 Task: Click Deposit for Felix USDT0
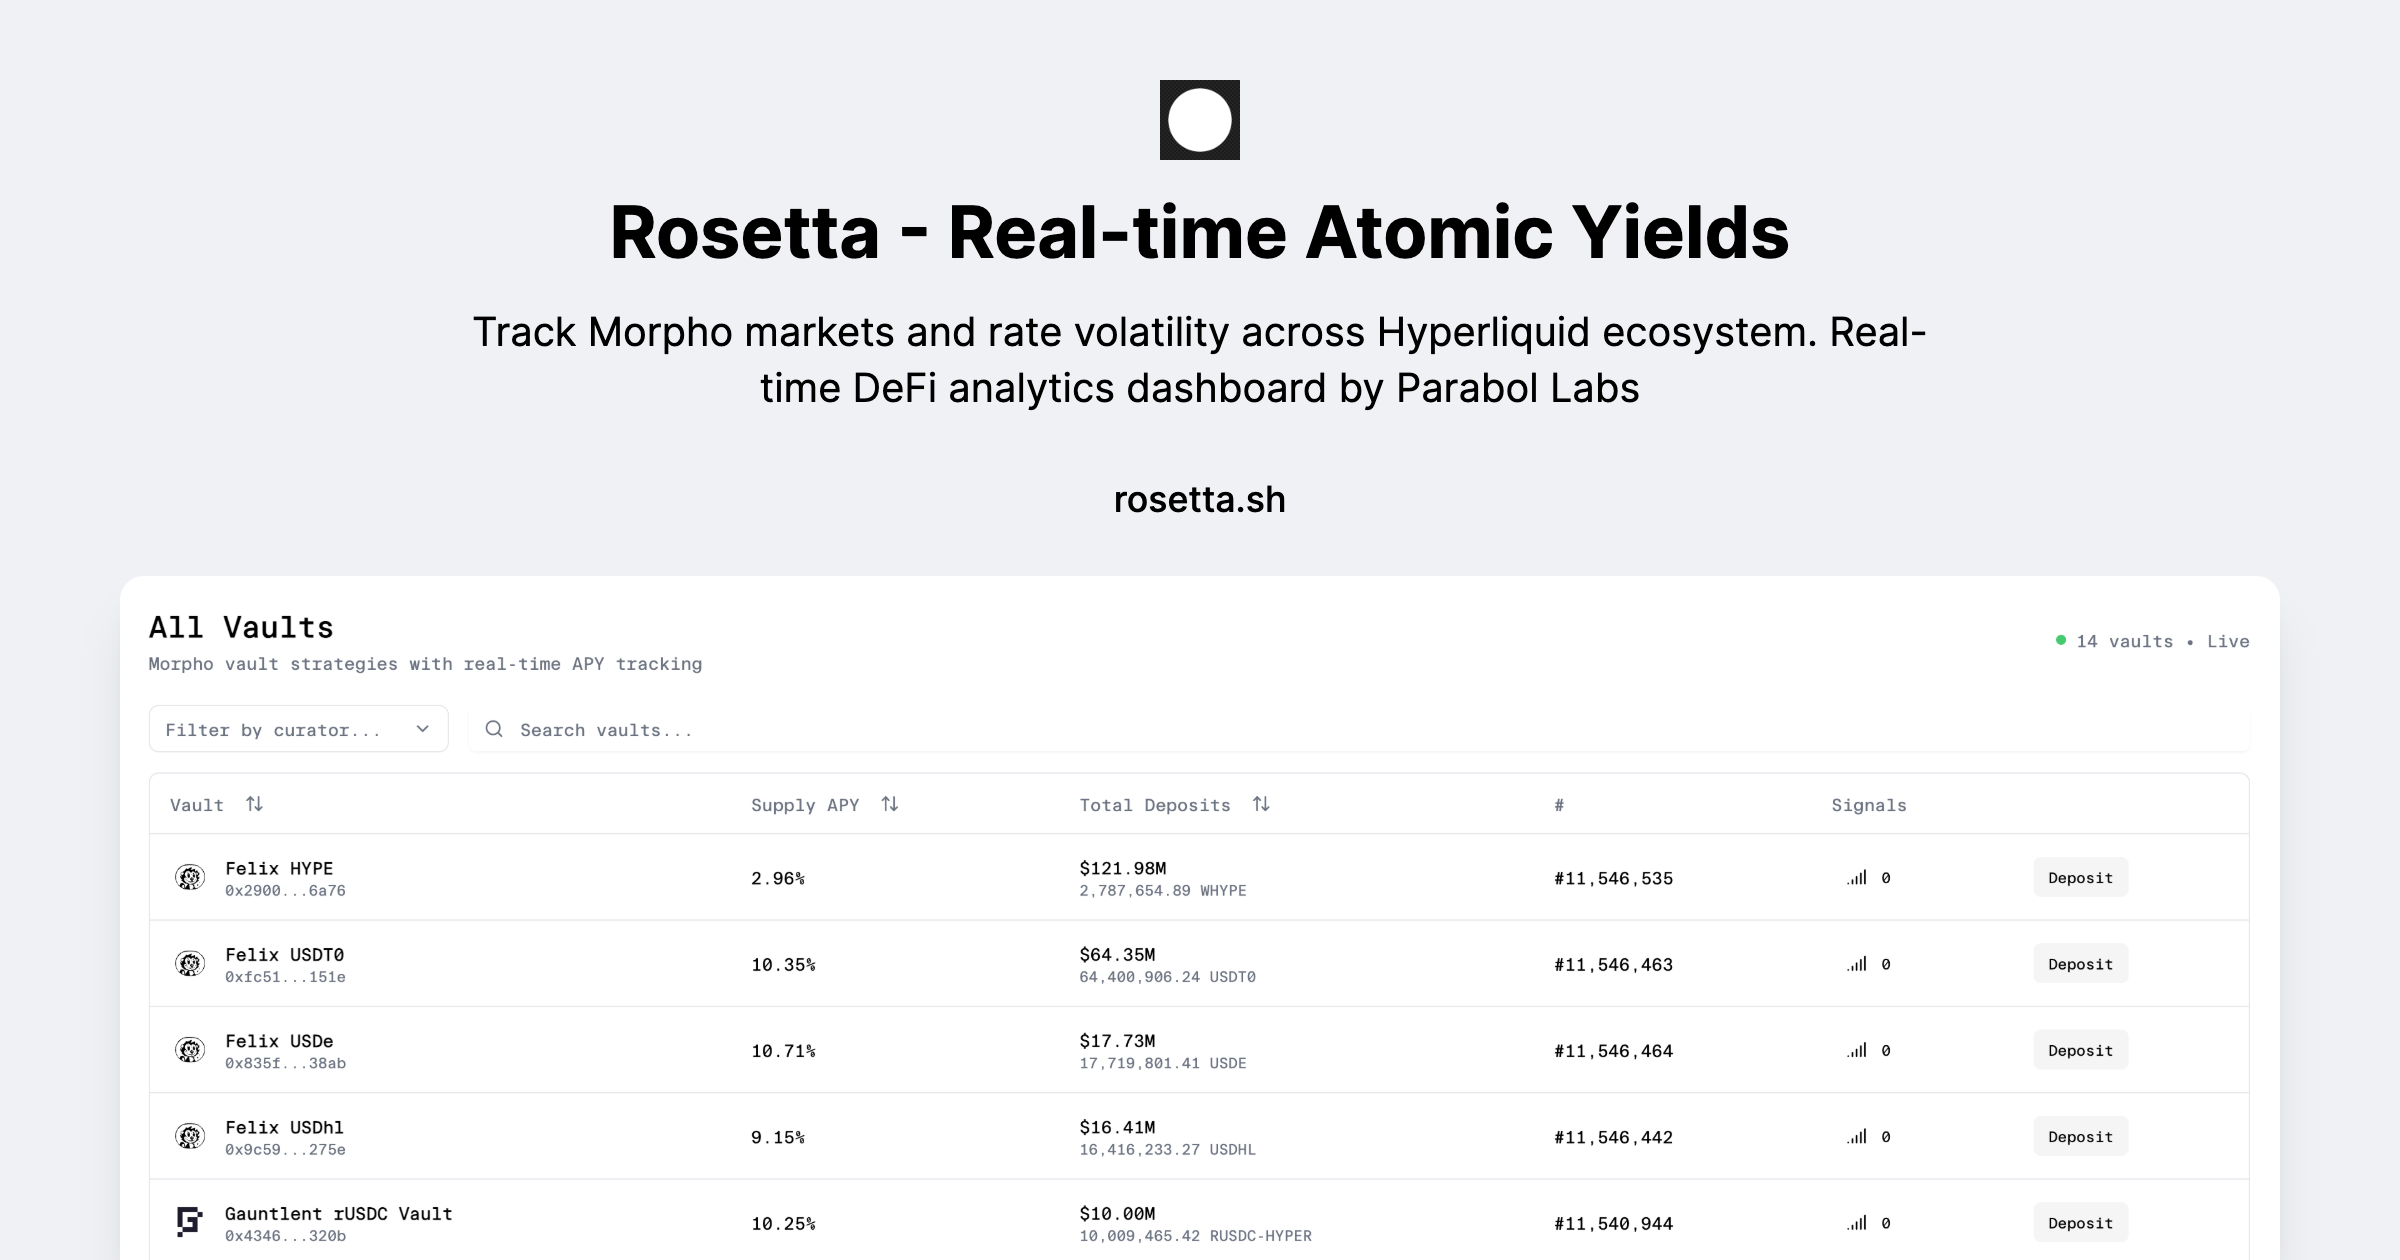tap(2080, 963)
